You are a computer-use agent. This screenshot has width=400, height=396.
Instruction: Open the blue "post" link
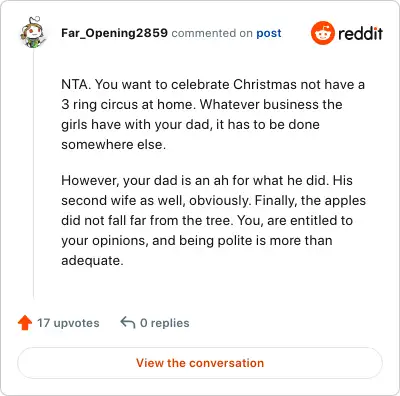tap(269, 33)
